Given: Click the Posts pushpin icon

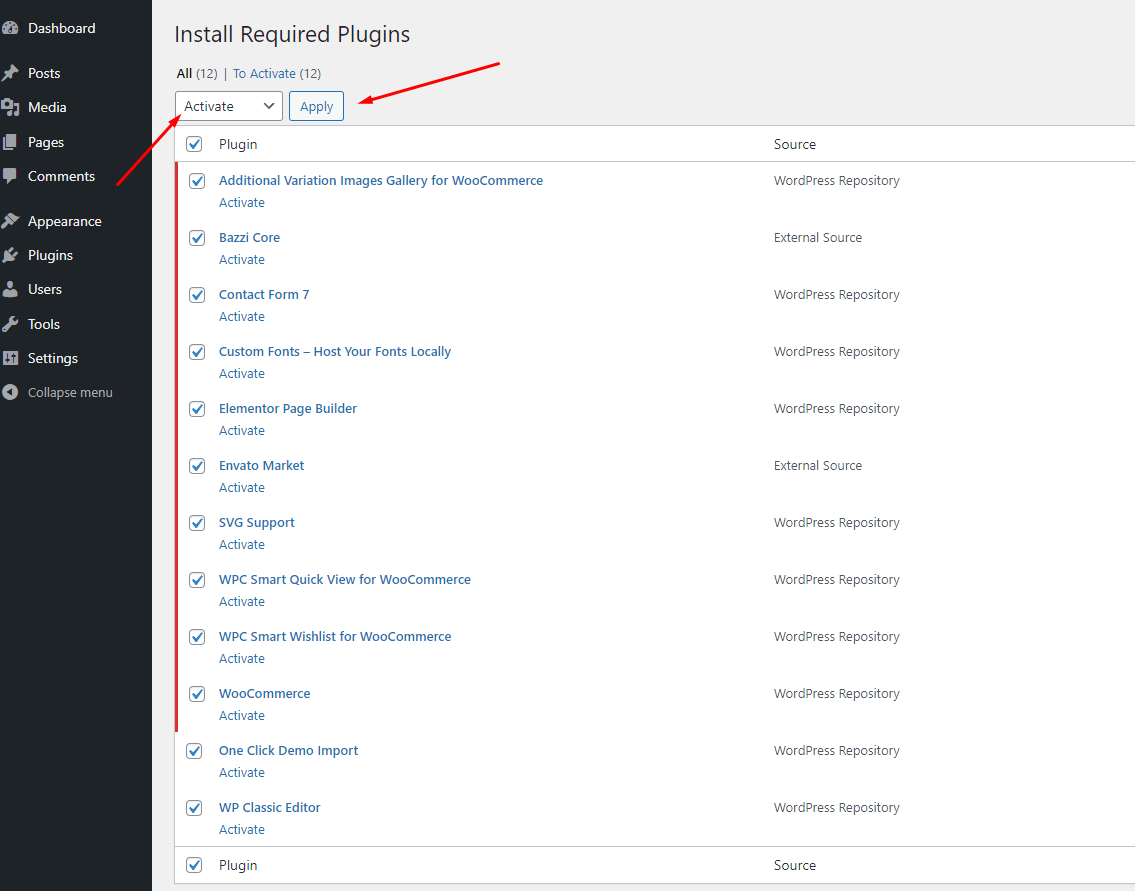Looking at the screenshot, I should tap(10, 73).
